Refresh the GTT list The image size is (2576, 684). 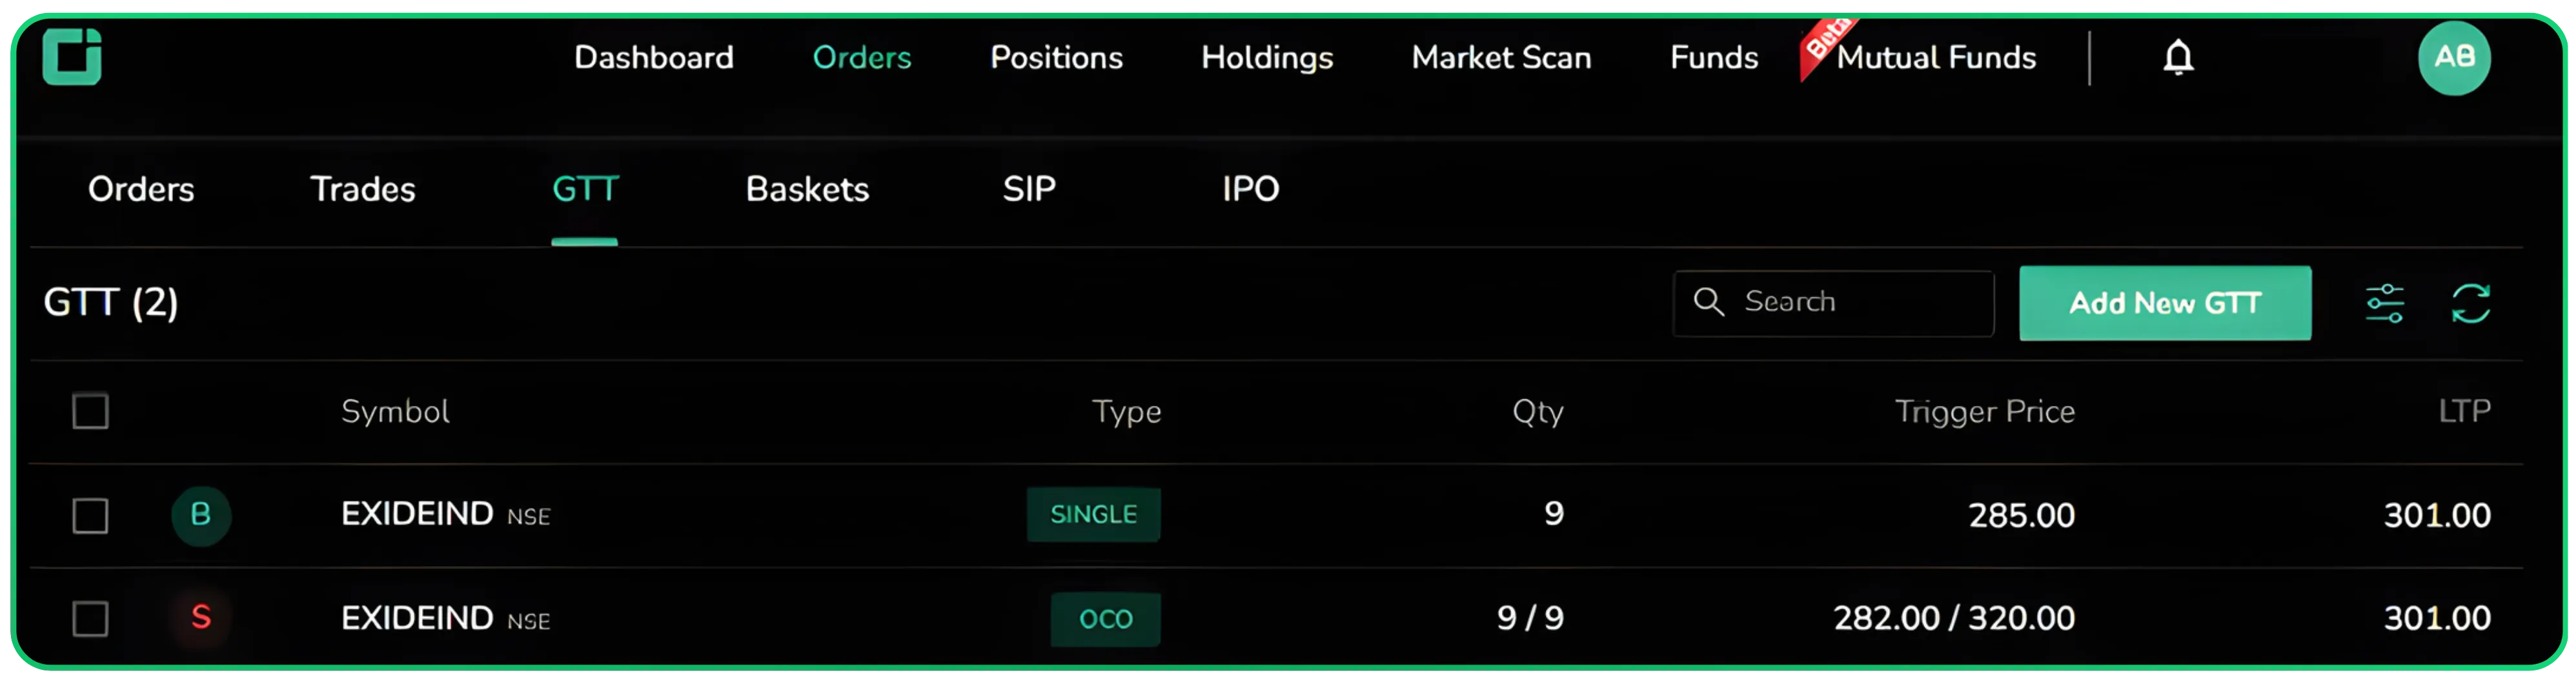(2471, 303)
